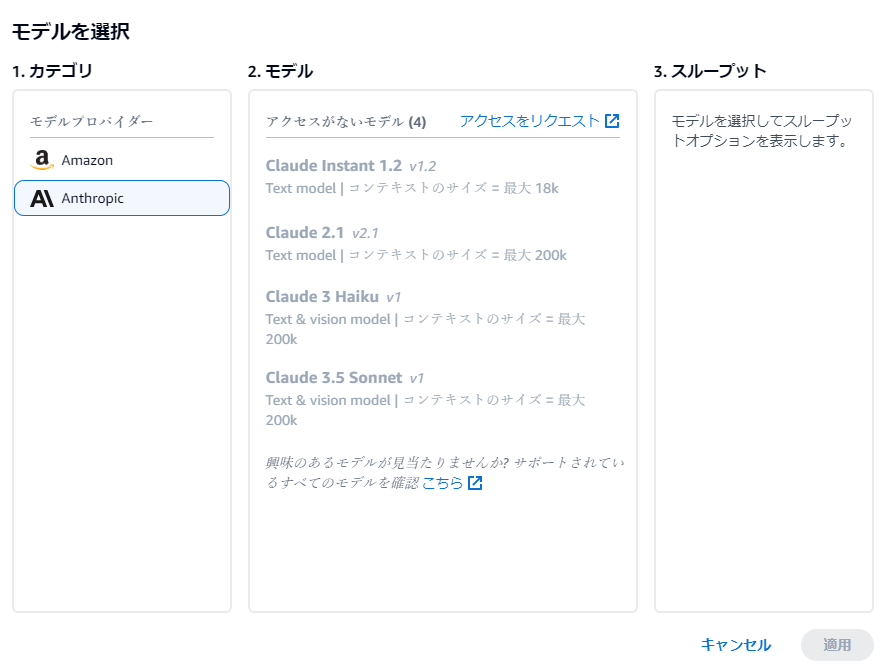Click external-link icon next to こちら
This screenshot has width=880, height=668.
[475, 483]
